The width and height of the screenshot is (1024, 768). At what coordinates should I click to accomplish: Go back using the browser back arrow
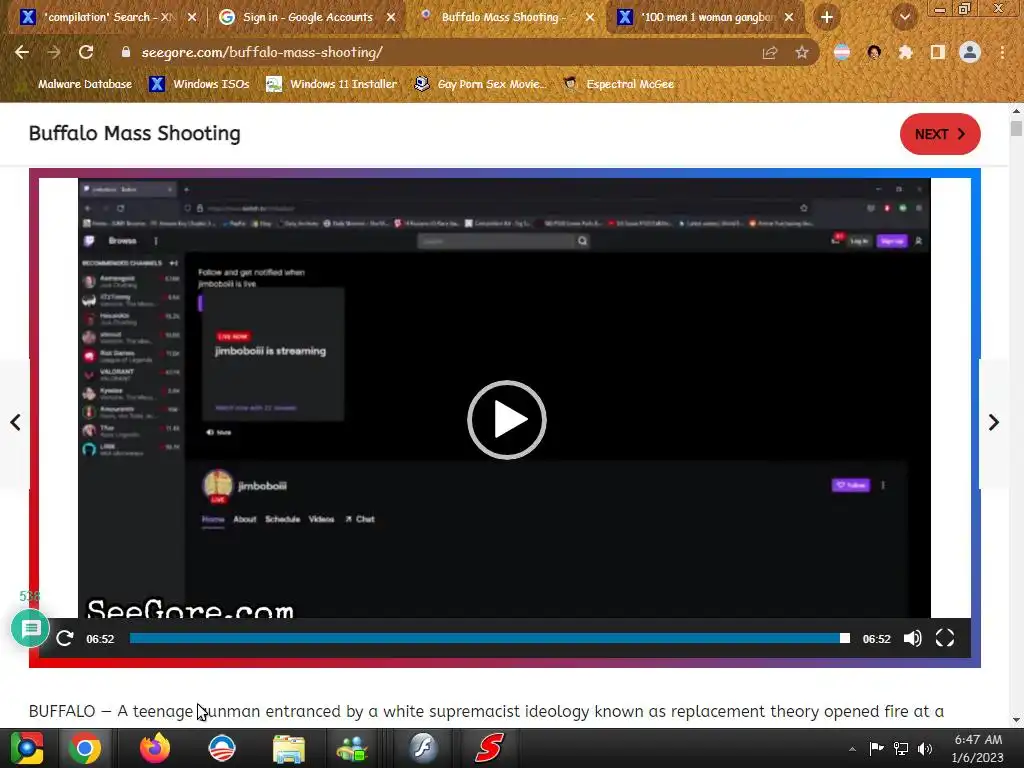[x=22, y=52]
